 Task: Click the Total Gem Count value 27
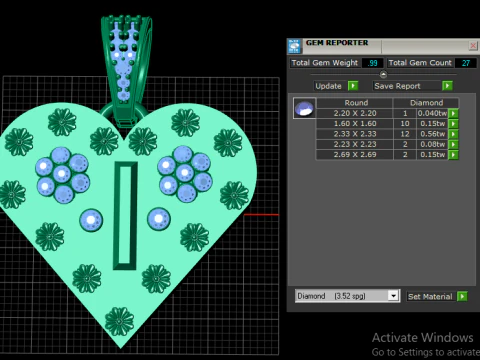coord(466,63)
